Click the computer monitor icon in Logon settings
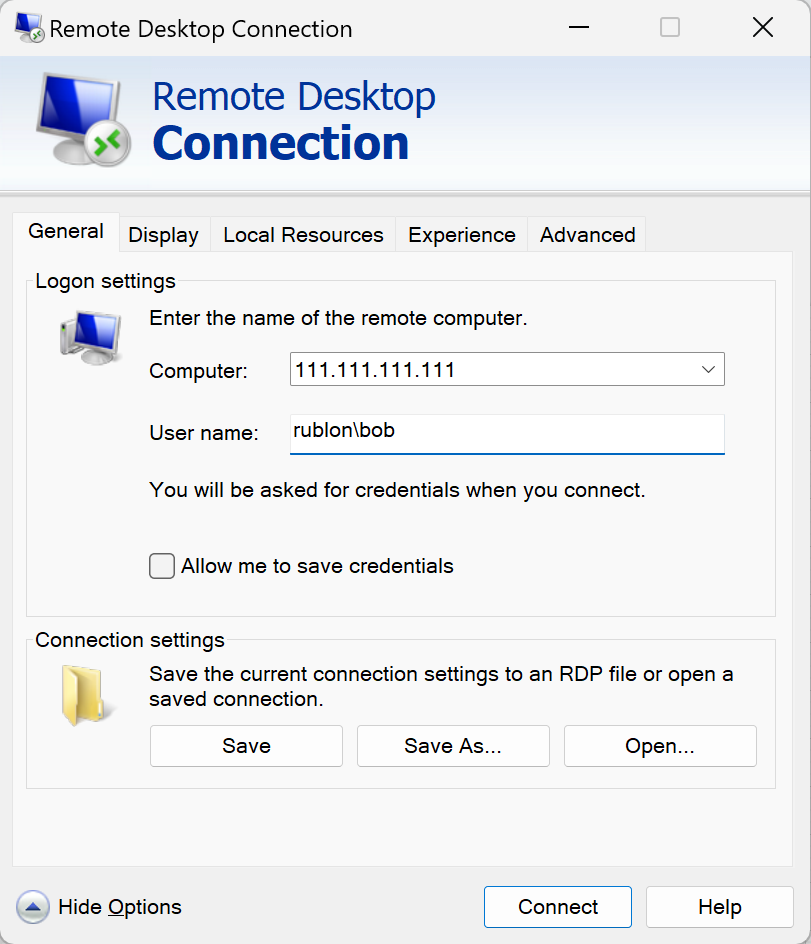Screen dimensions: 811x944 click(90, 335)
